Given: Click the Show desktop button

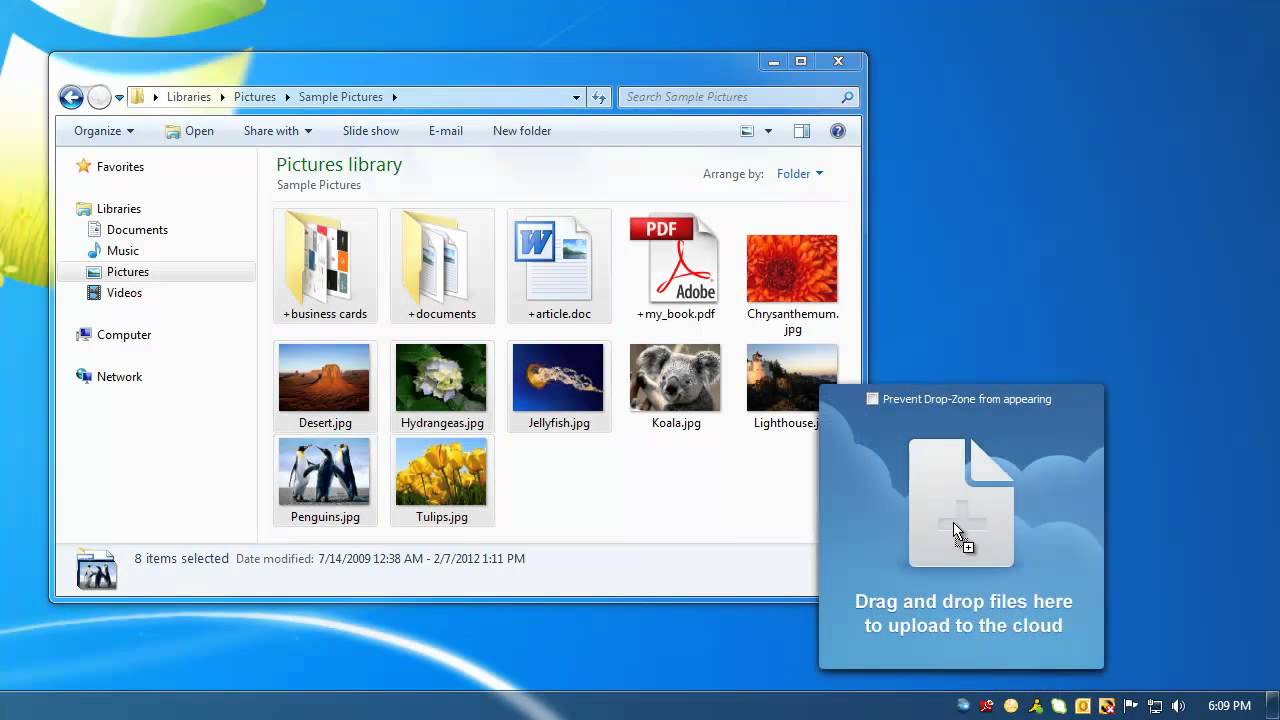Looking at the screenshot, I should click(x=1272, y=705).
